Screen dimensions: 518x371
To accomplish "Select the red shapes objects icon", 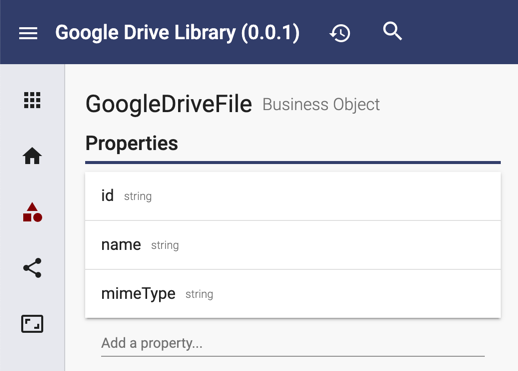I will click(x=32, y=212).
